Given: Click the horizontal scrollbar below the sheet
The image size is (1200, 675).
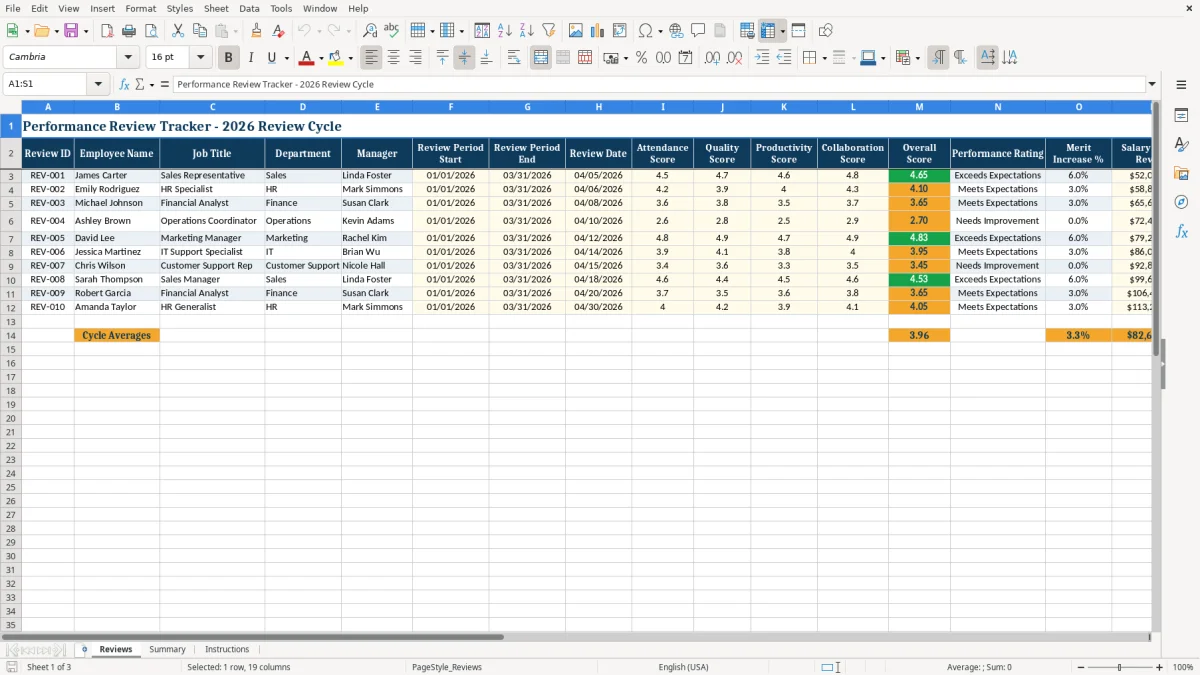Looking at the screenshot, I should (252, 636).
